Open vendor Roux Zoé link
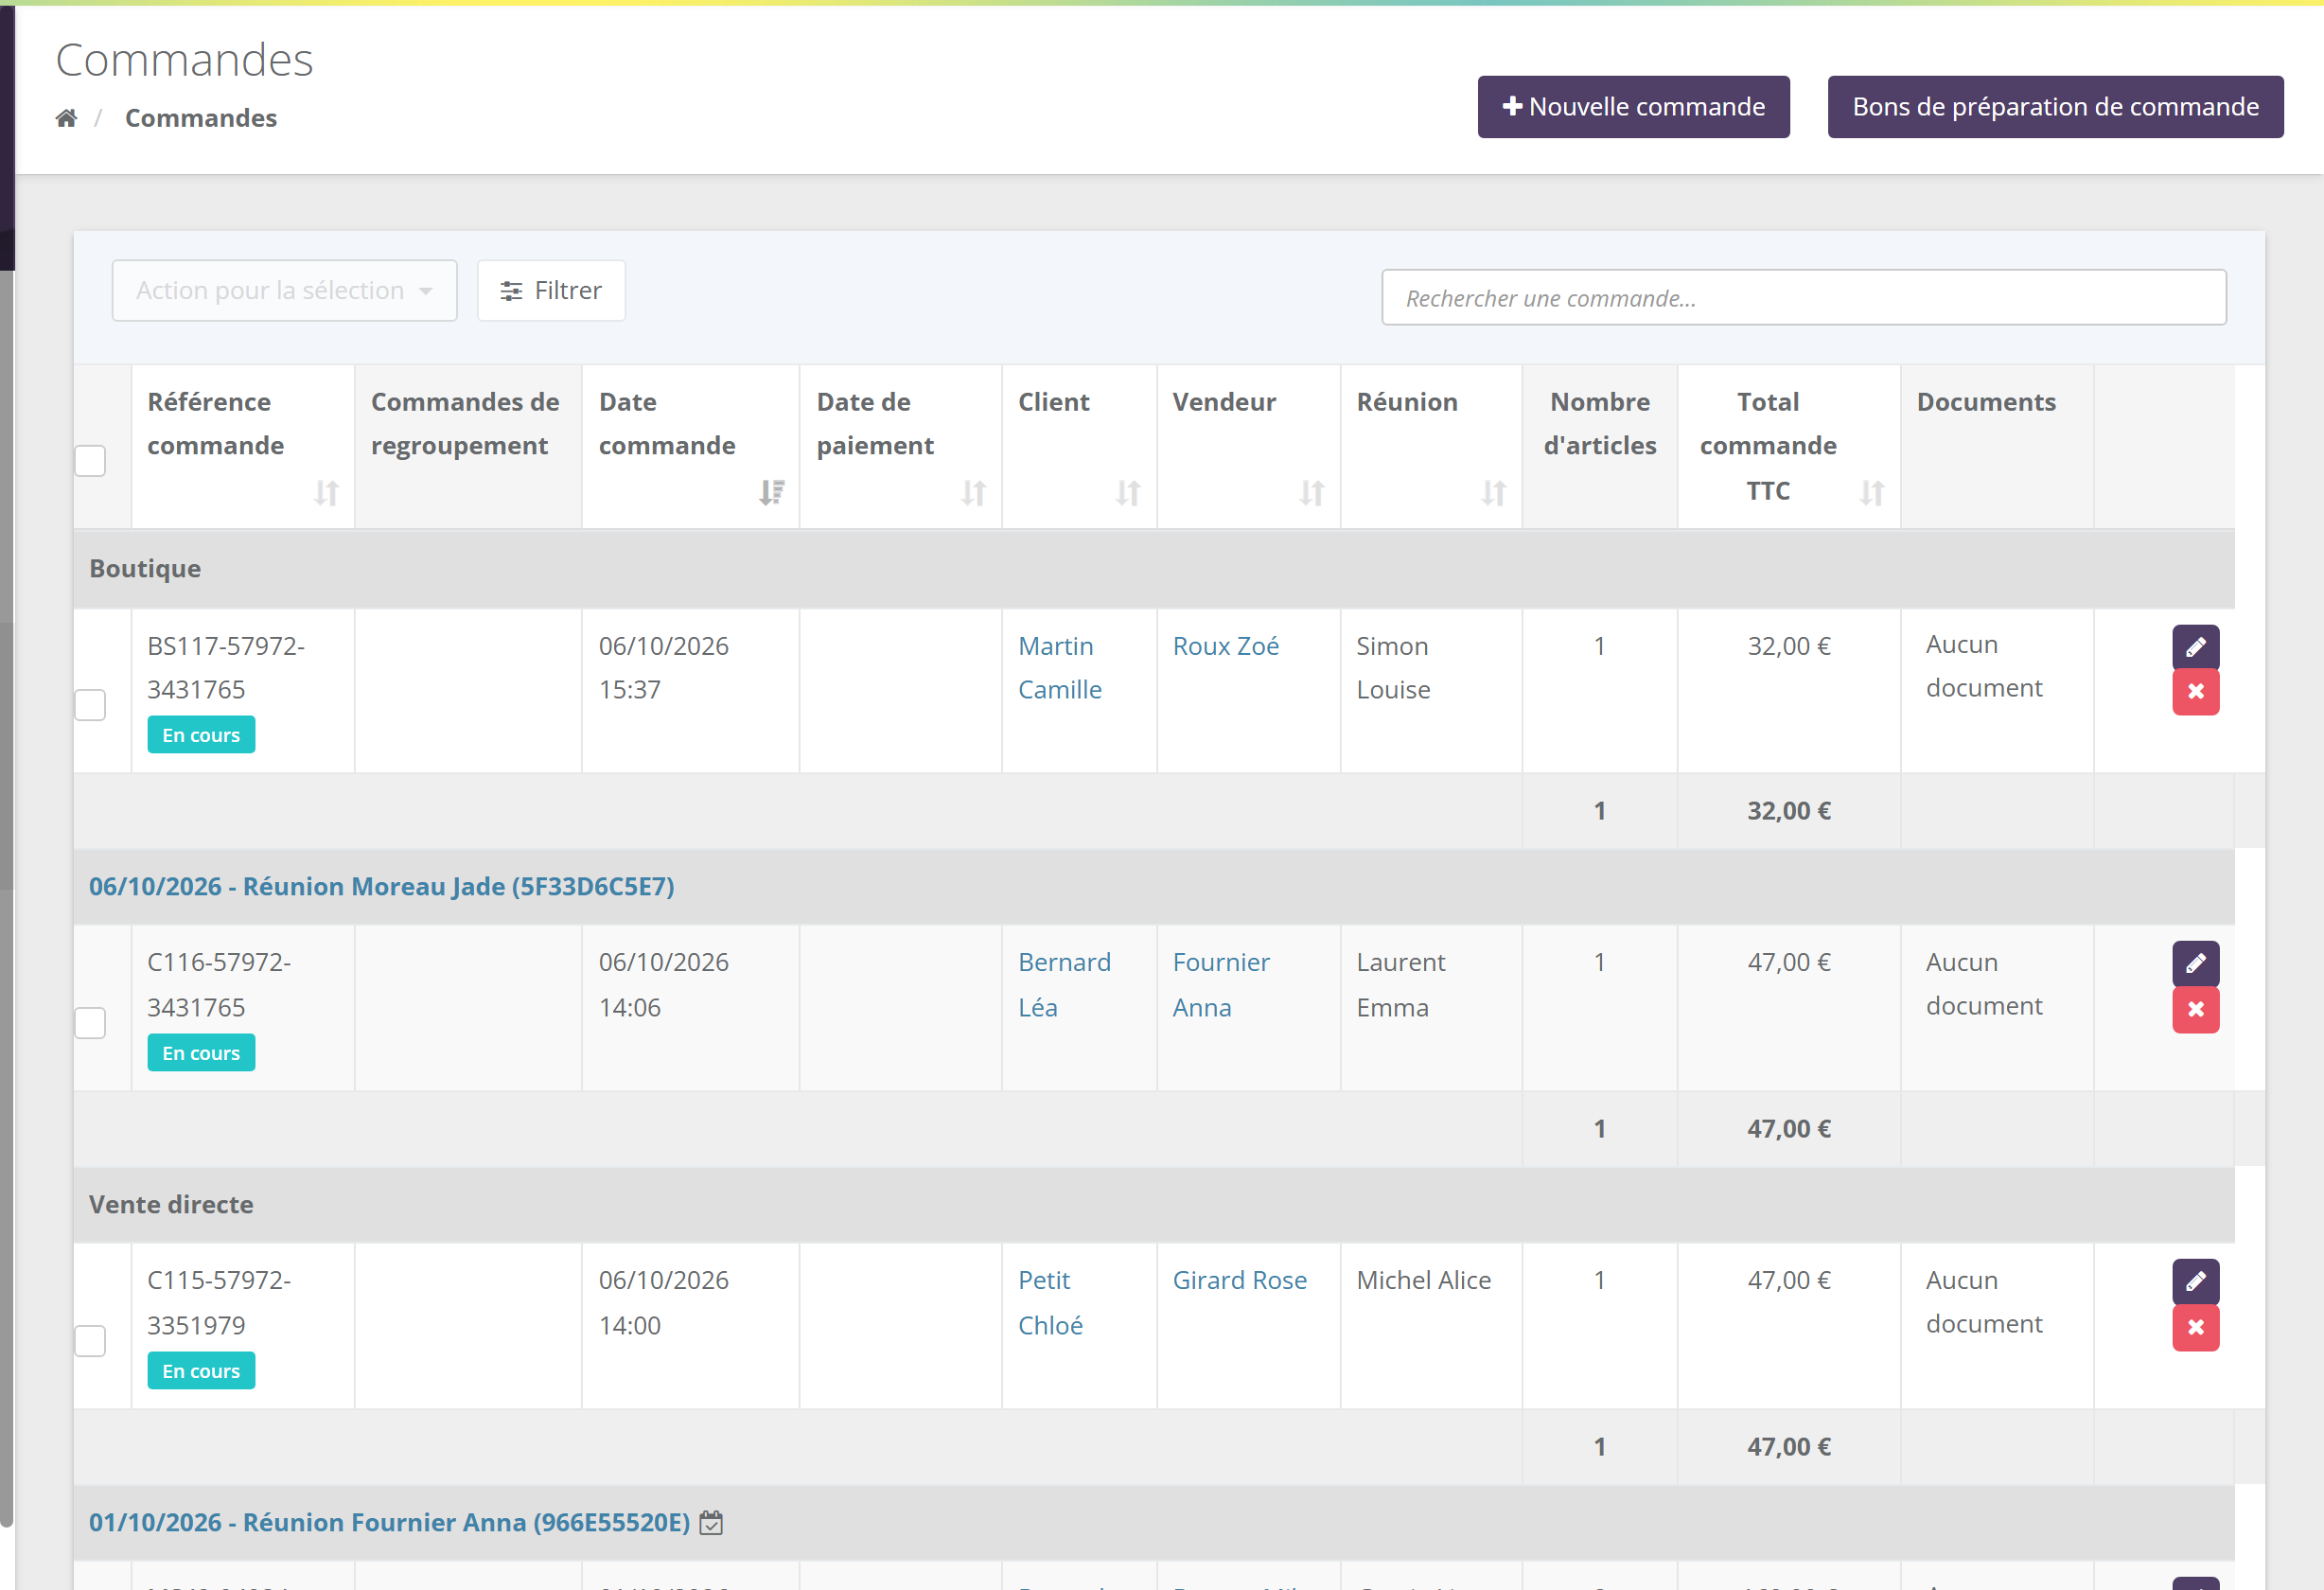The height and width of the screenshot is (1590, 2324). (x=1225, y=646)
